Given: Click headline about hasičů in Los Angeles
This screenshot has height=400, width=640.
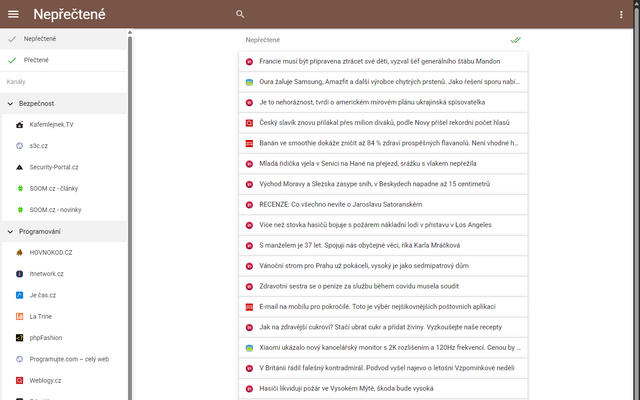Looking at the screenshot, I should [x=375, y=225].
